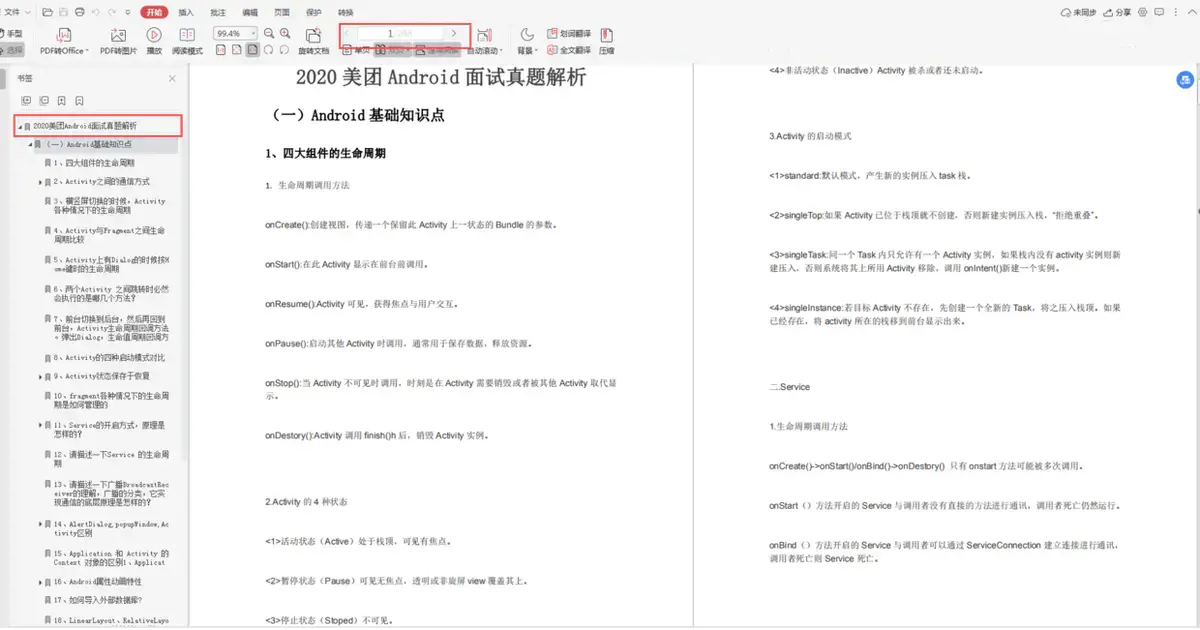This screenshot has width=1200, height=630.
Task: Select bookmark 1、四大组件的生命周期
Action: tap(95, 162)
